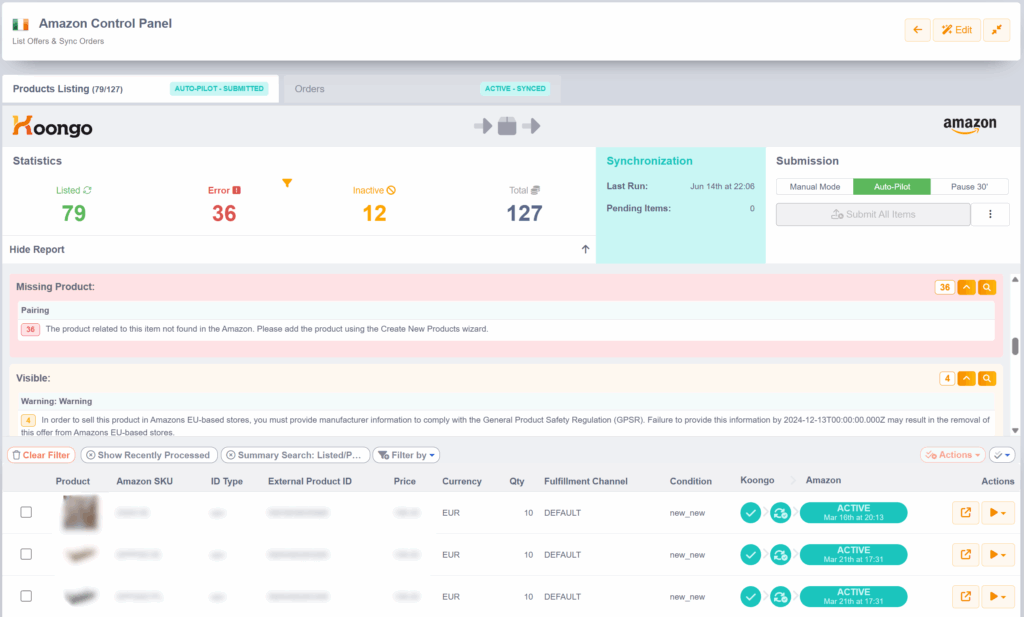Screen dimensions: 1024x617
Task: Click the sync icon in the Mar 16th row
Action: click(780, 513)
